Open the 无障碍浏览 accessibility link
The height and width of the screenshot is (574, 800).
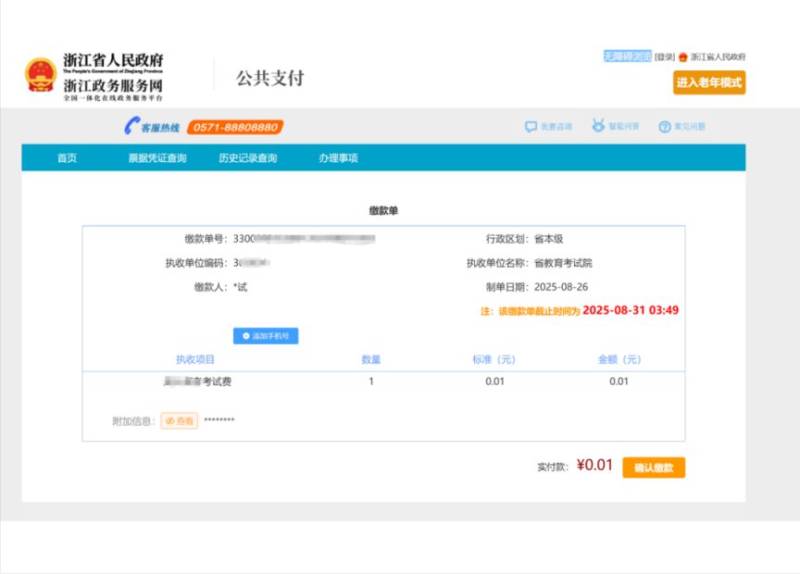coord(627,57)
